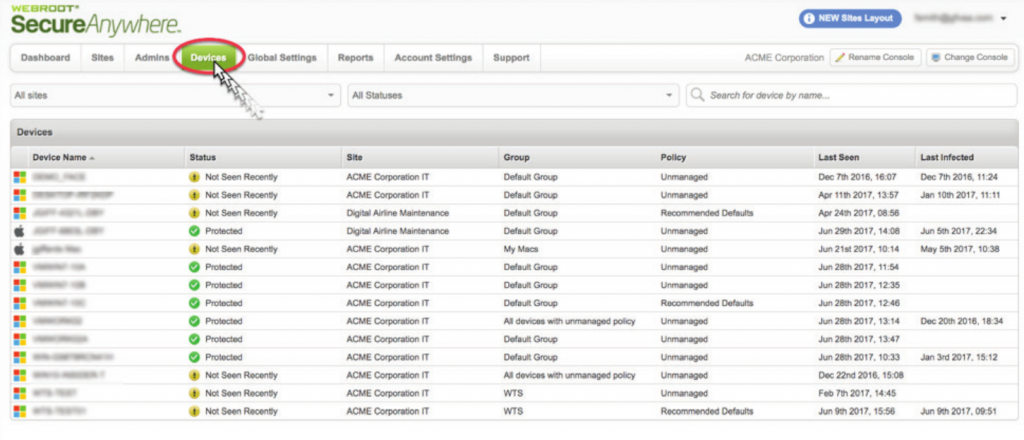
Task: Click green Protected checkmark for device seen Jun 28th 10:33
Action: tap(194, 357)
